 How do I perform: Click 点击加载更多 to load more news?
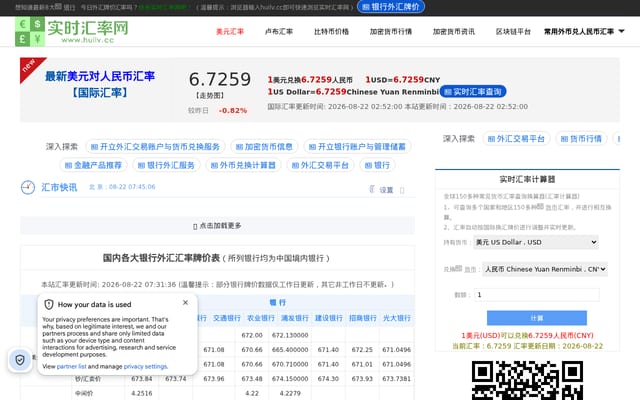tap(218, 226)
